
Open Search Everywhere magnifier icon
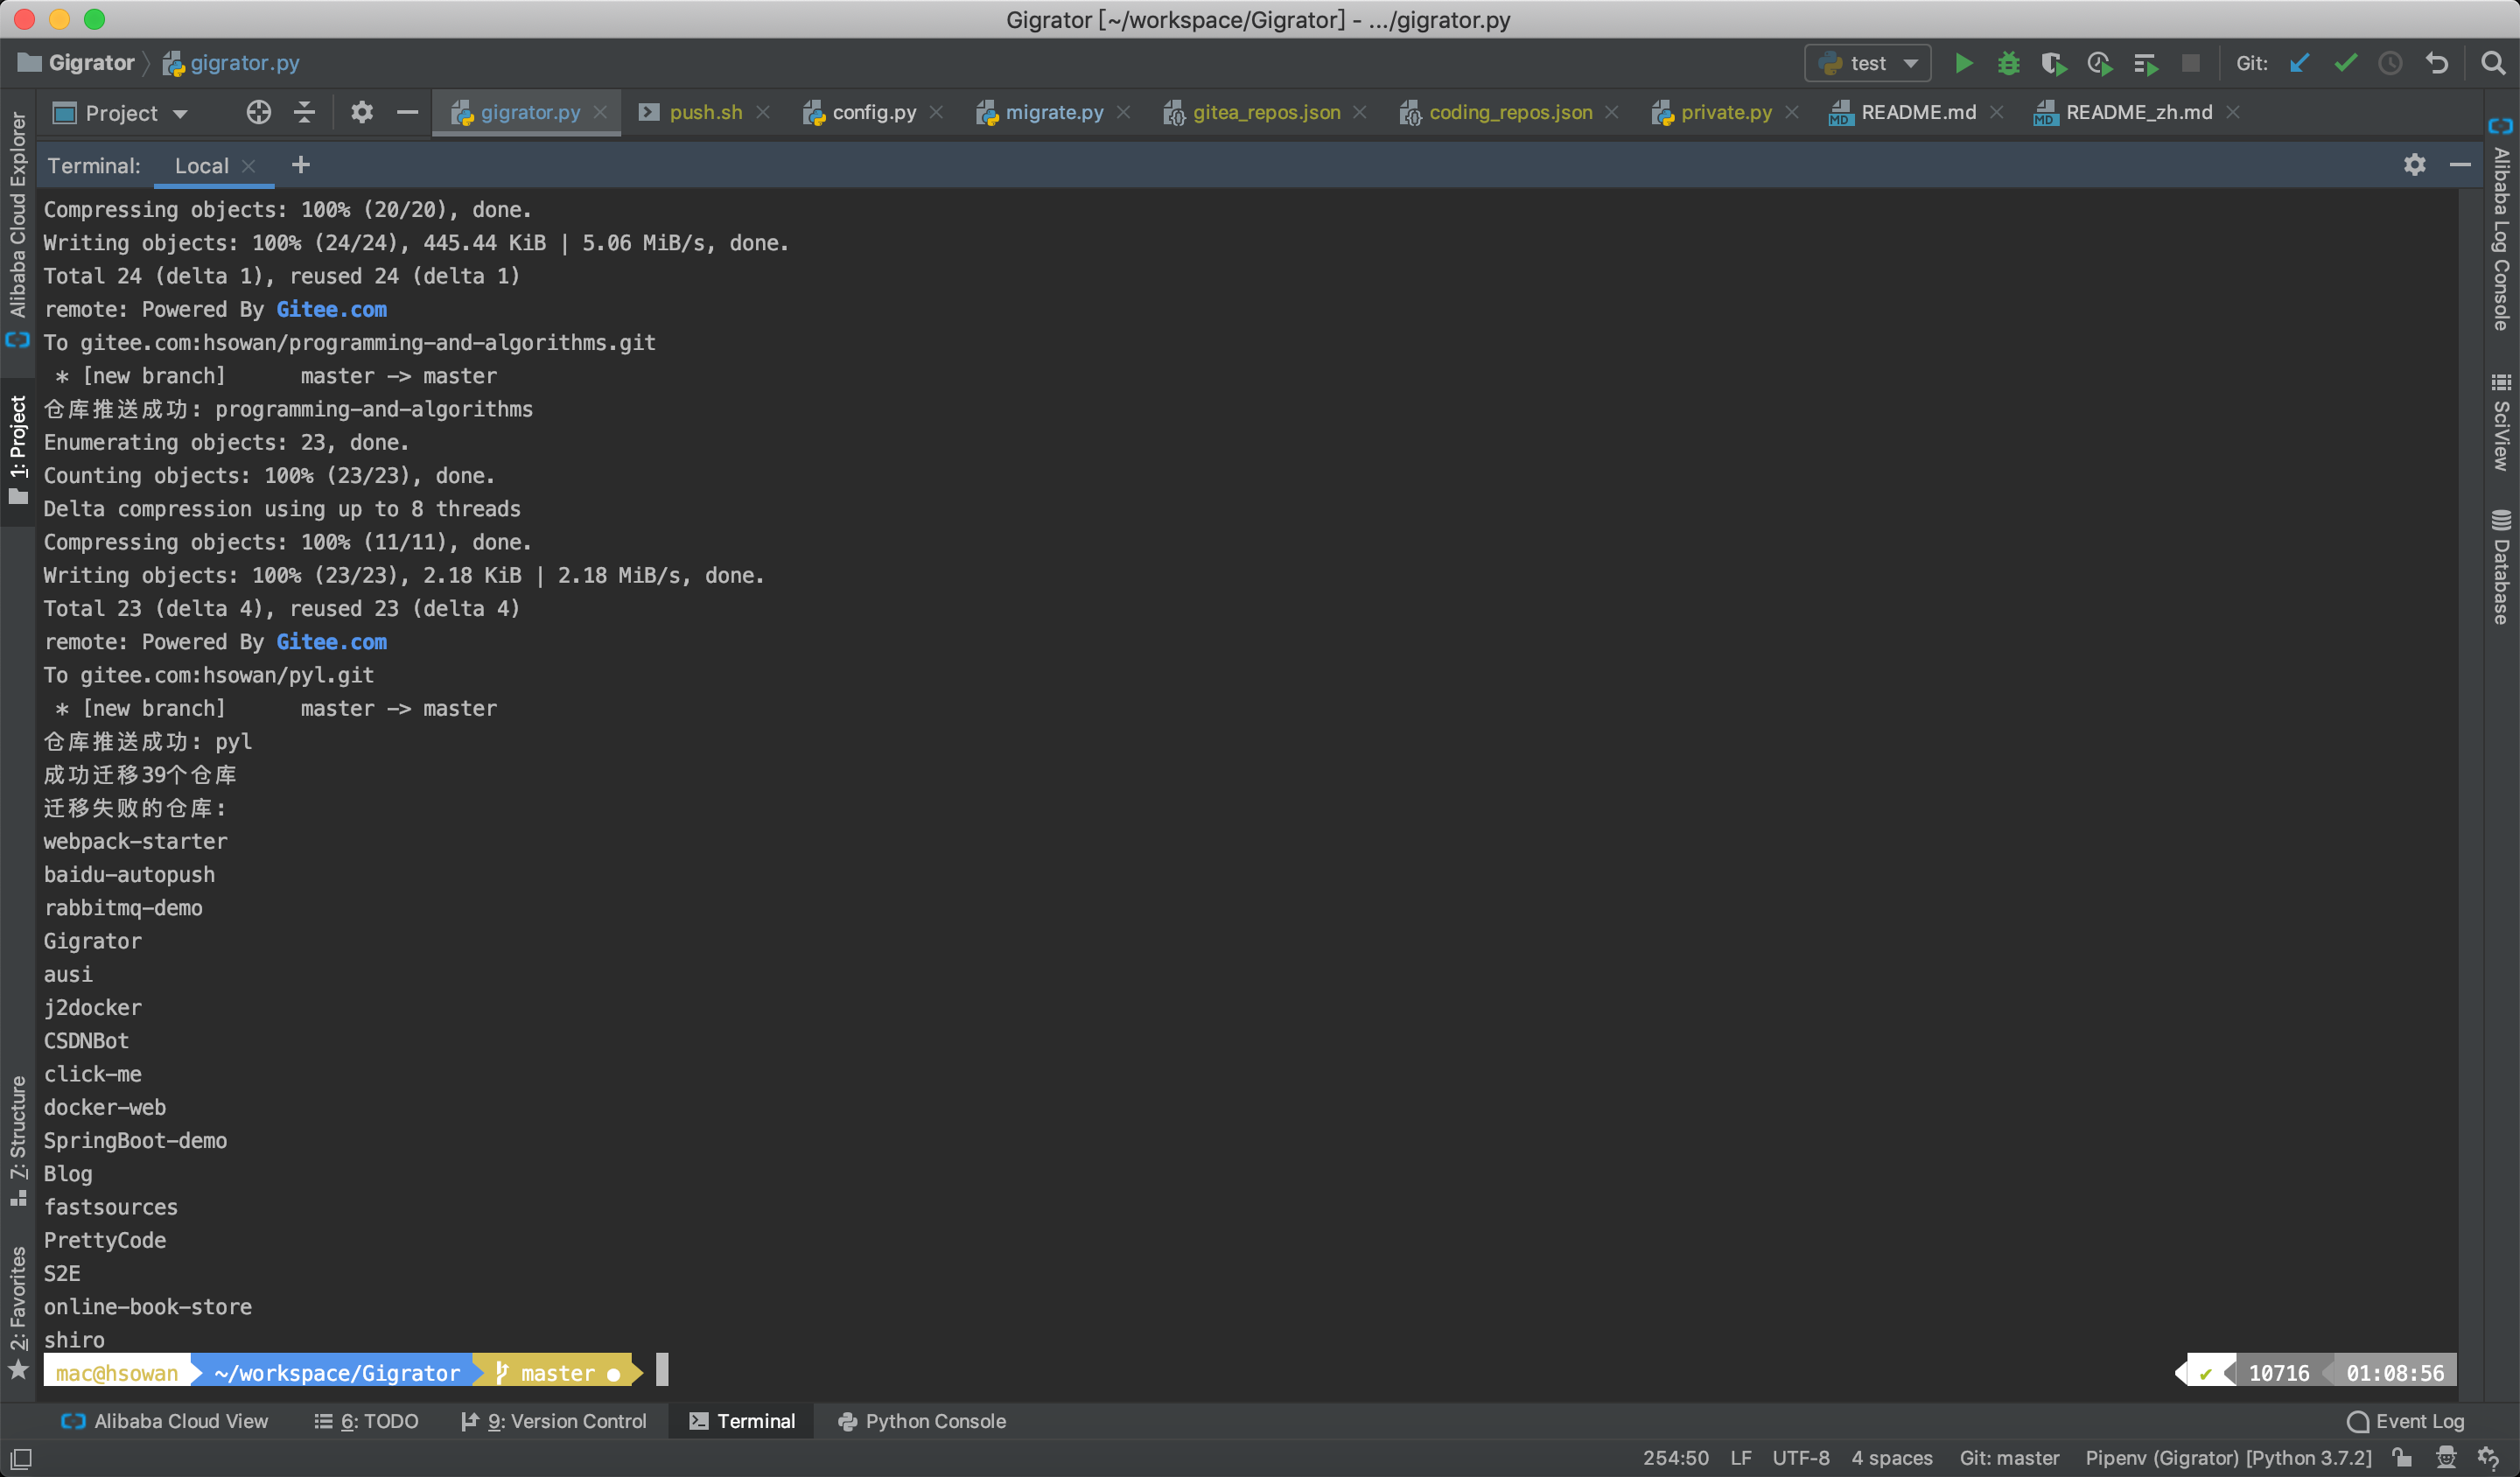[x=2493, y=63]
